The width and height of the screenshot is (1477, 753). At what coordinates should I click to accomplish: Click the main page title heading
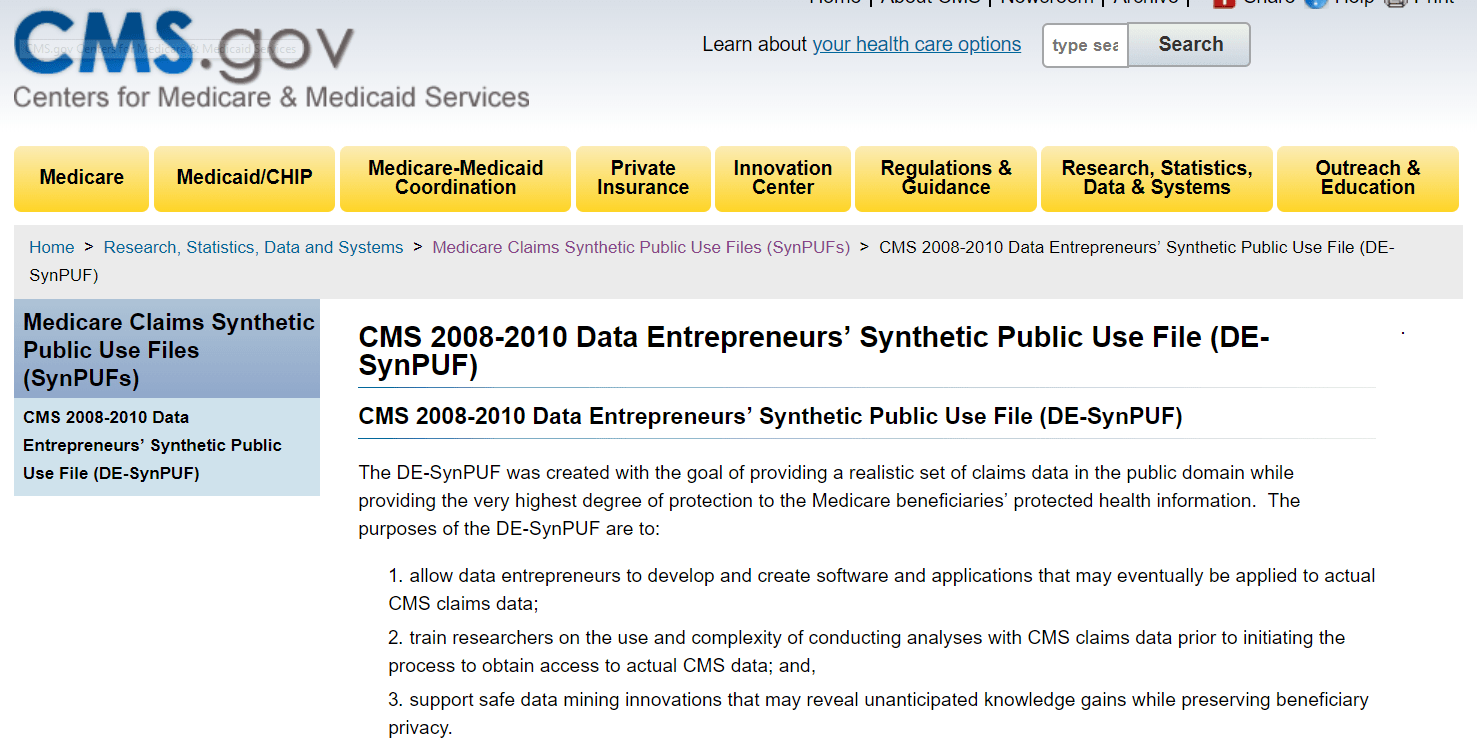(814, 351)
